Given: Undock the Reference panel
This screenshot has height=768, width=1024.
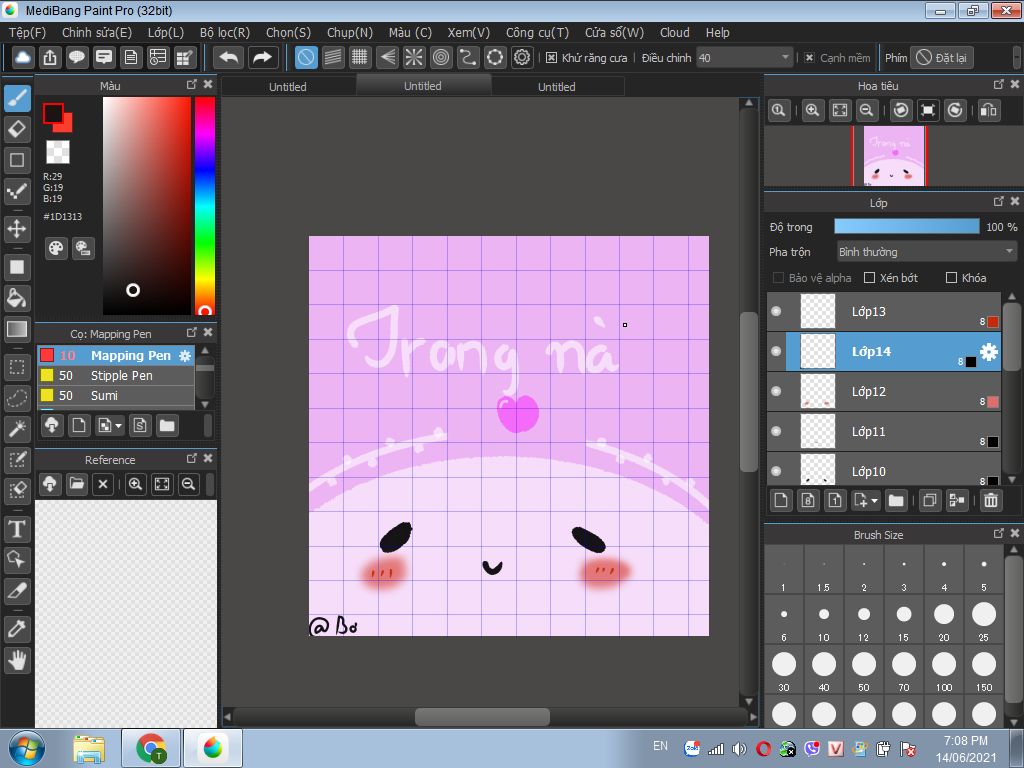Looking at the screenshot, I should [191, 458].
